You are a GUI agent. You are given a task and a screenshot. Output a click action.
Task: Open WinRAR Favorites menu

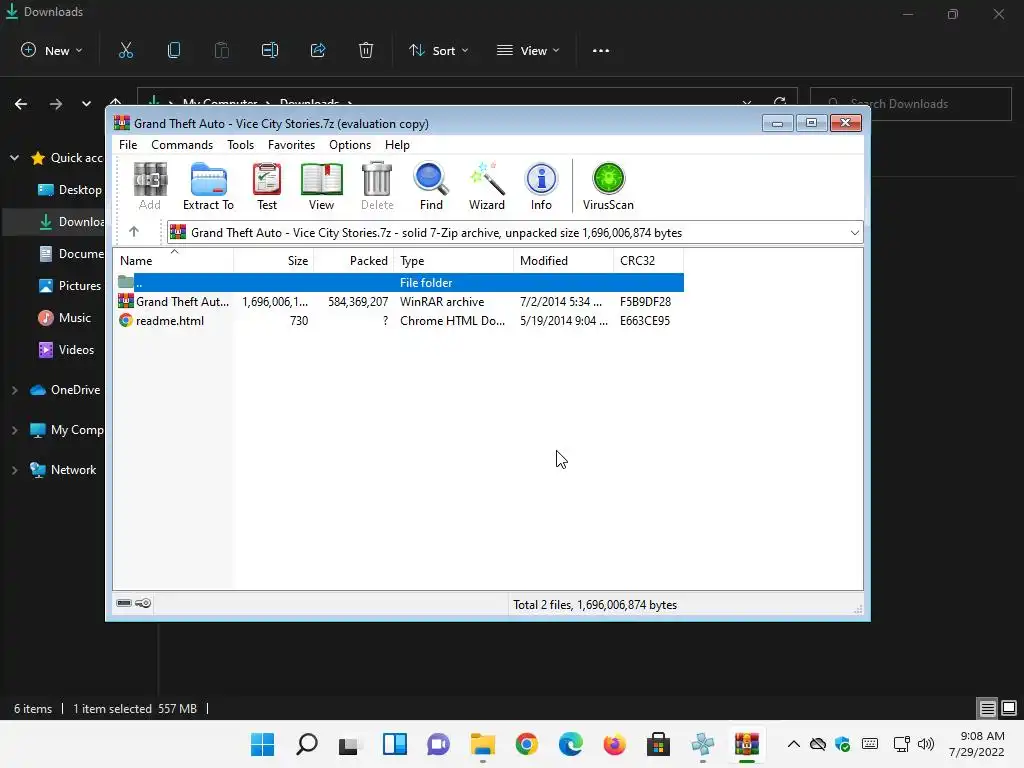click(291, 144)
